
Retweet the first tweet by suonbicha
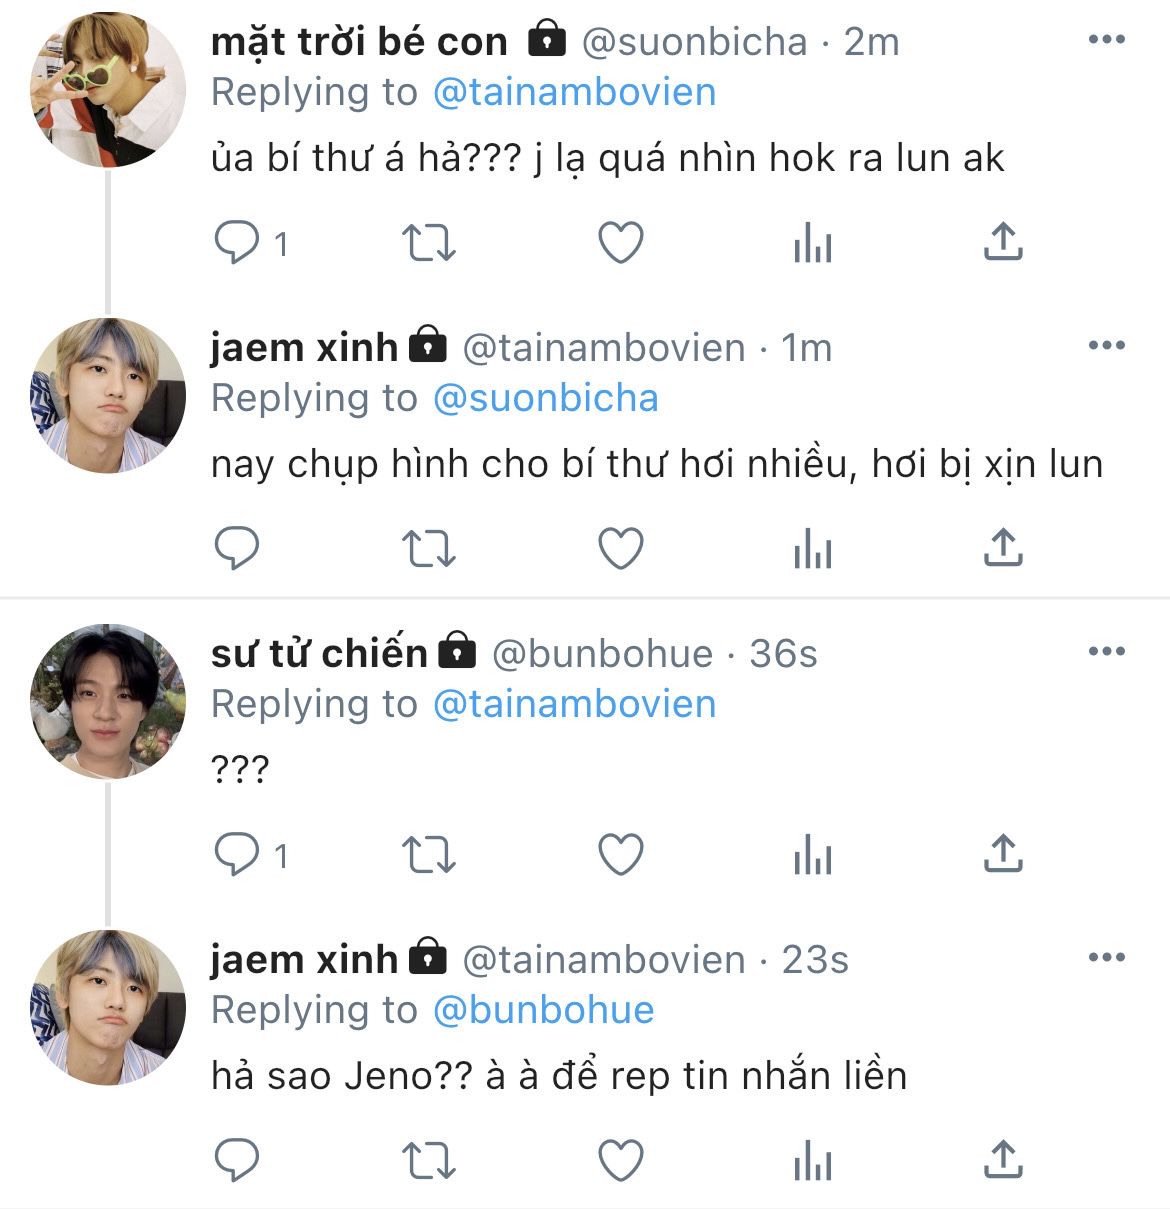point(428,243)
